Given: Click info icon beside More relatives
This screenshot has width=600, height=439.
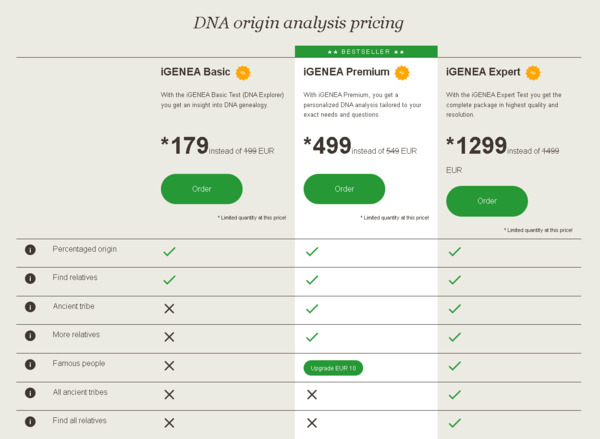Looking at the screenshot, I should (x=30, y=336).
